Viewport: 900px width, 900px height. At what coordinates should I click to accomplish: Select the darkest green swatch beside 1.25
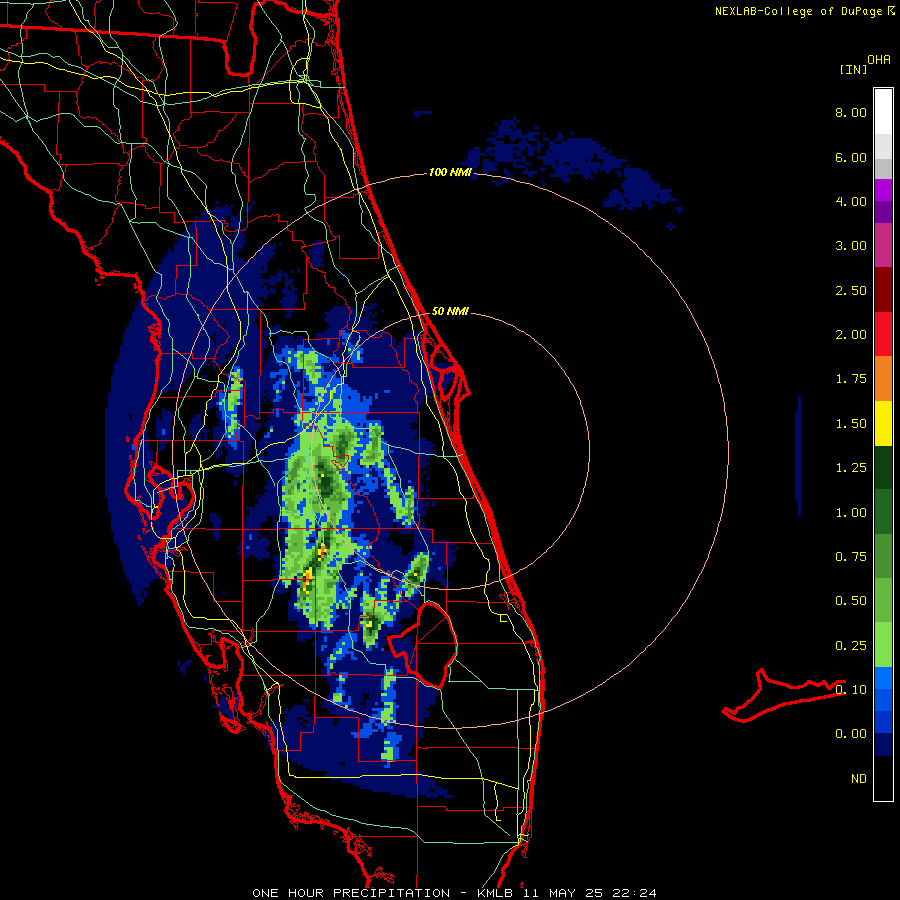883,467
